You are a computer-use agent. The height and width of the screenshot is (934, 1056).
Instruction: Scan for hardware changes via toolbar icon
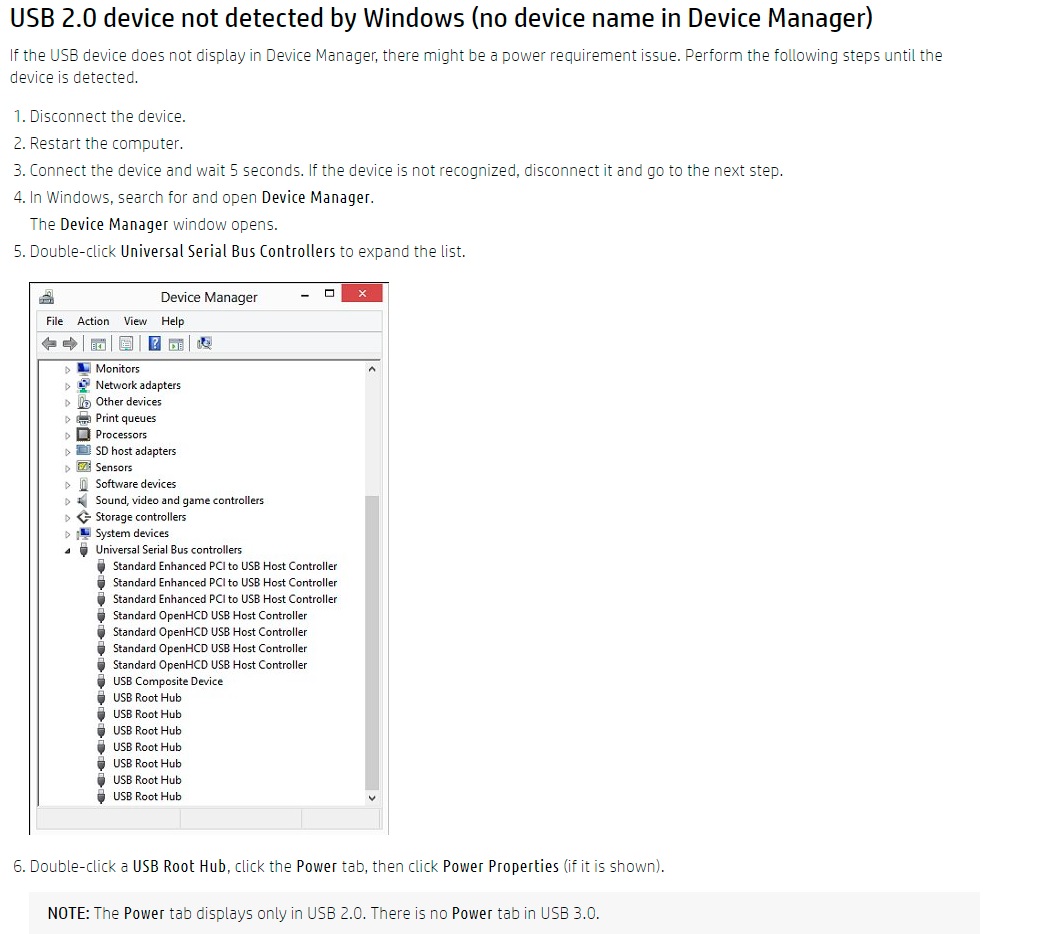(x=204, y=343)
